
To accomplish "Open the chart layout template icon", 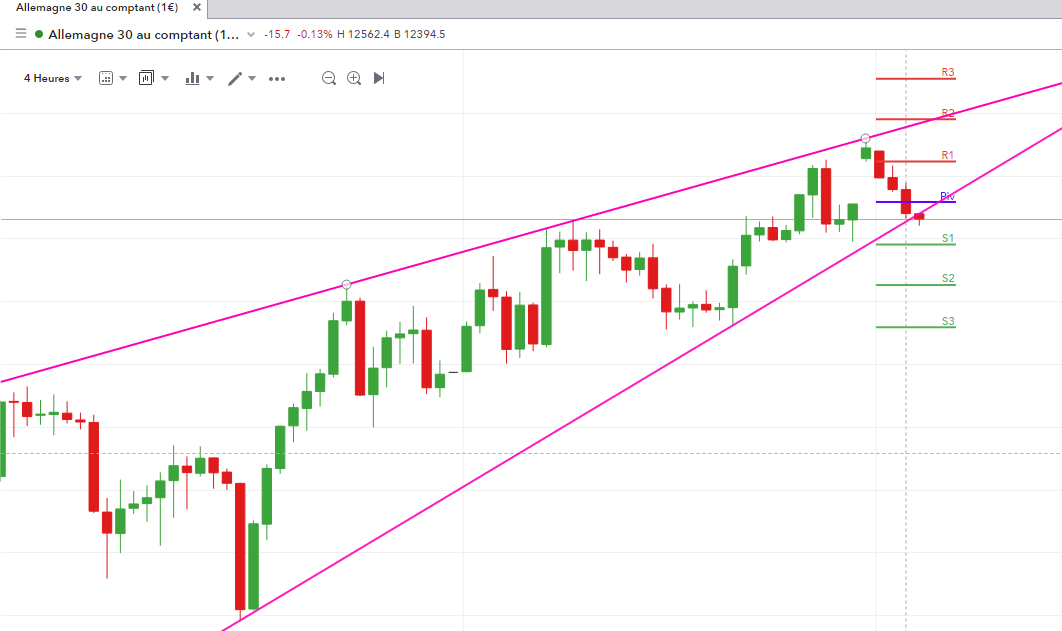I will pos(146,78).
